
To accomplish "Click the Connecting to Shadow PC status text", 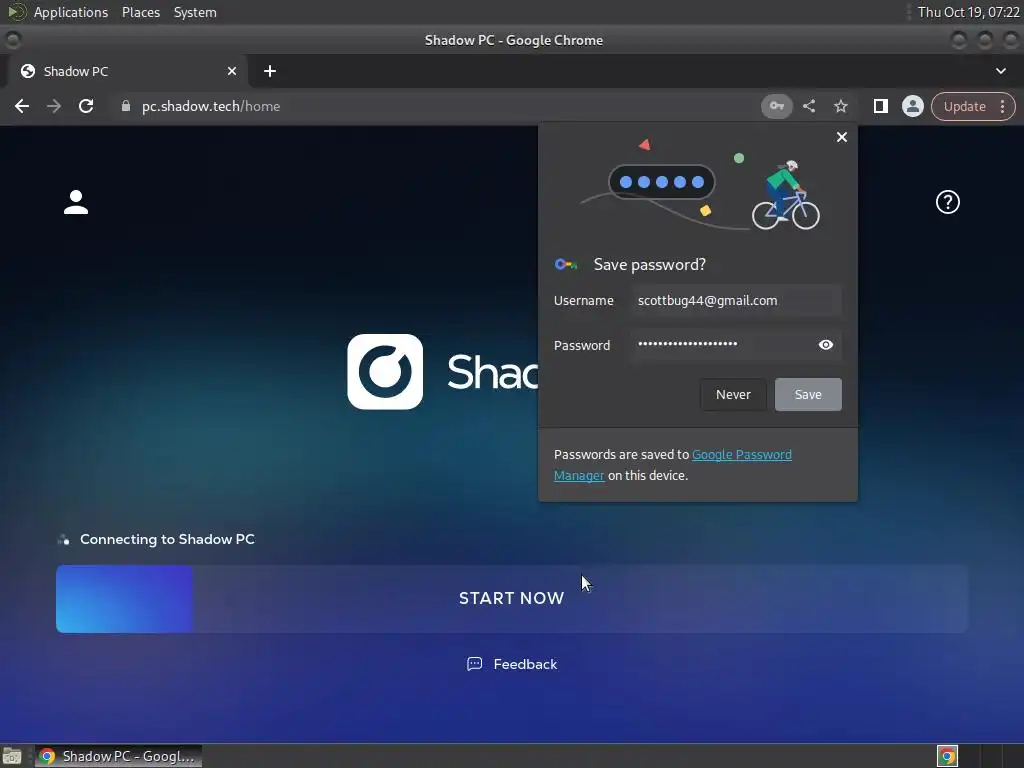I will click(x=167, y=539).
